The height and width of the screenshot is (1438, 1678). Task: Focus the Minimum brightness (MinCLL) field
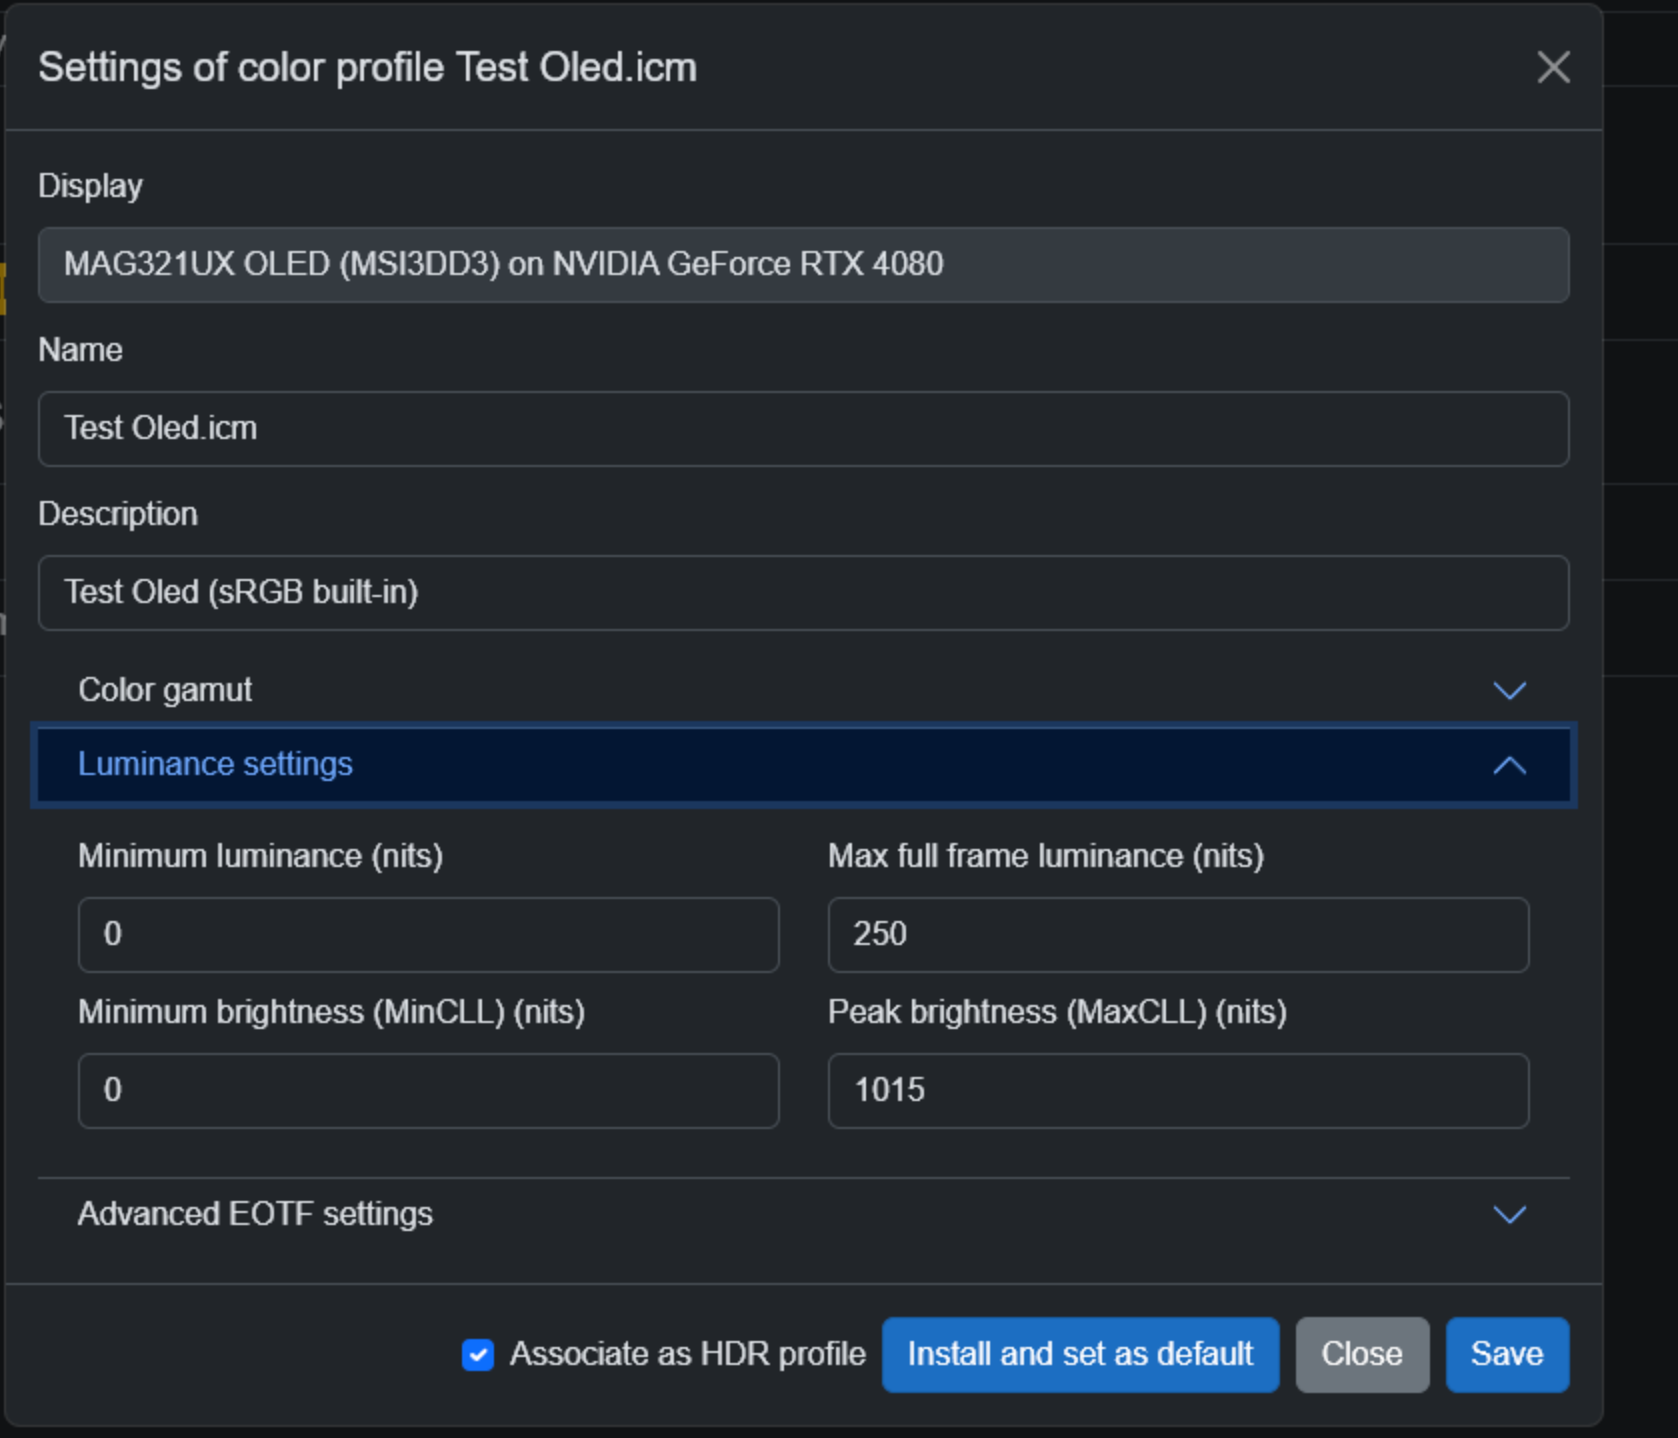(428, 1091)
